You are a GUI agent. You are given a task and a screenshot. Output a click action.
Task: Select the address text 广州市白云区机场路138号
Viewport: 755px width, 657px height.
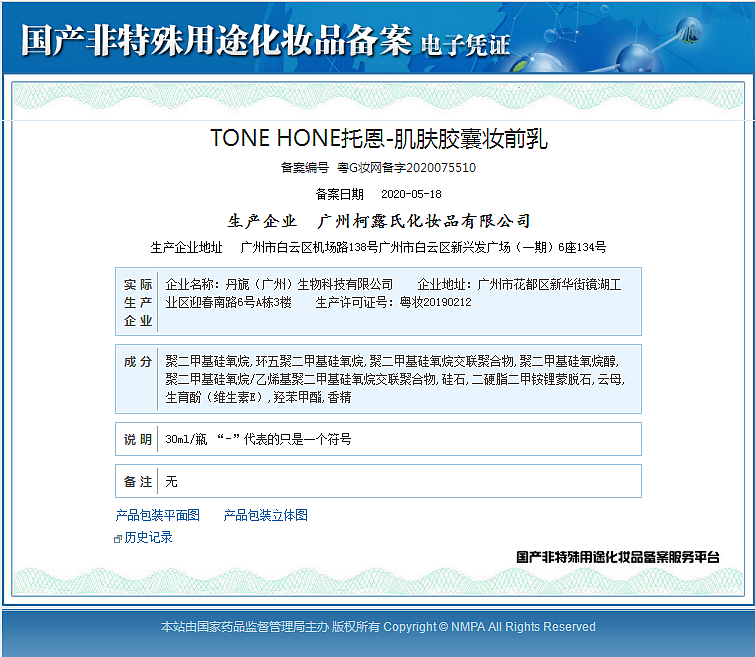tap(310, 248)
